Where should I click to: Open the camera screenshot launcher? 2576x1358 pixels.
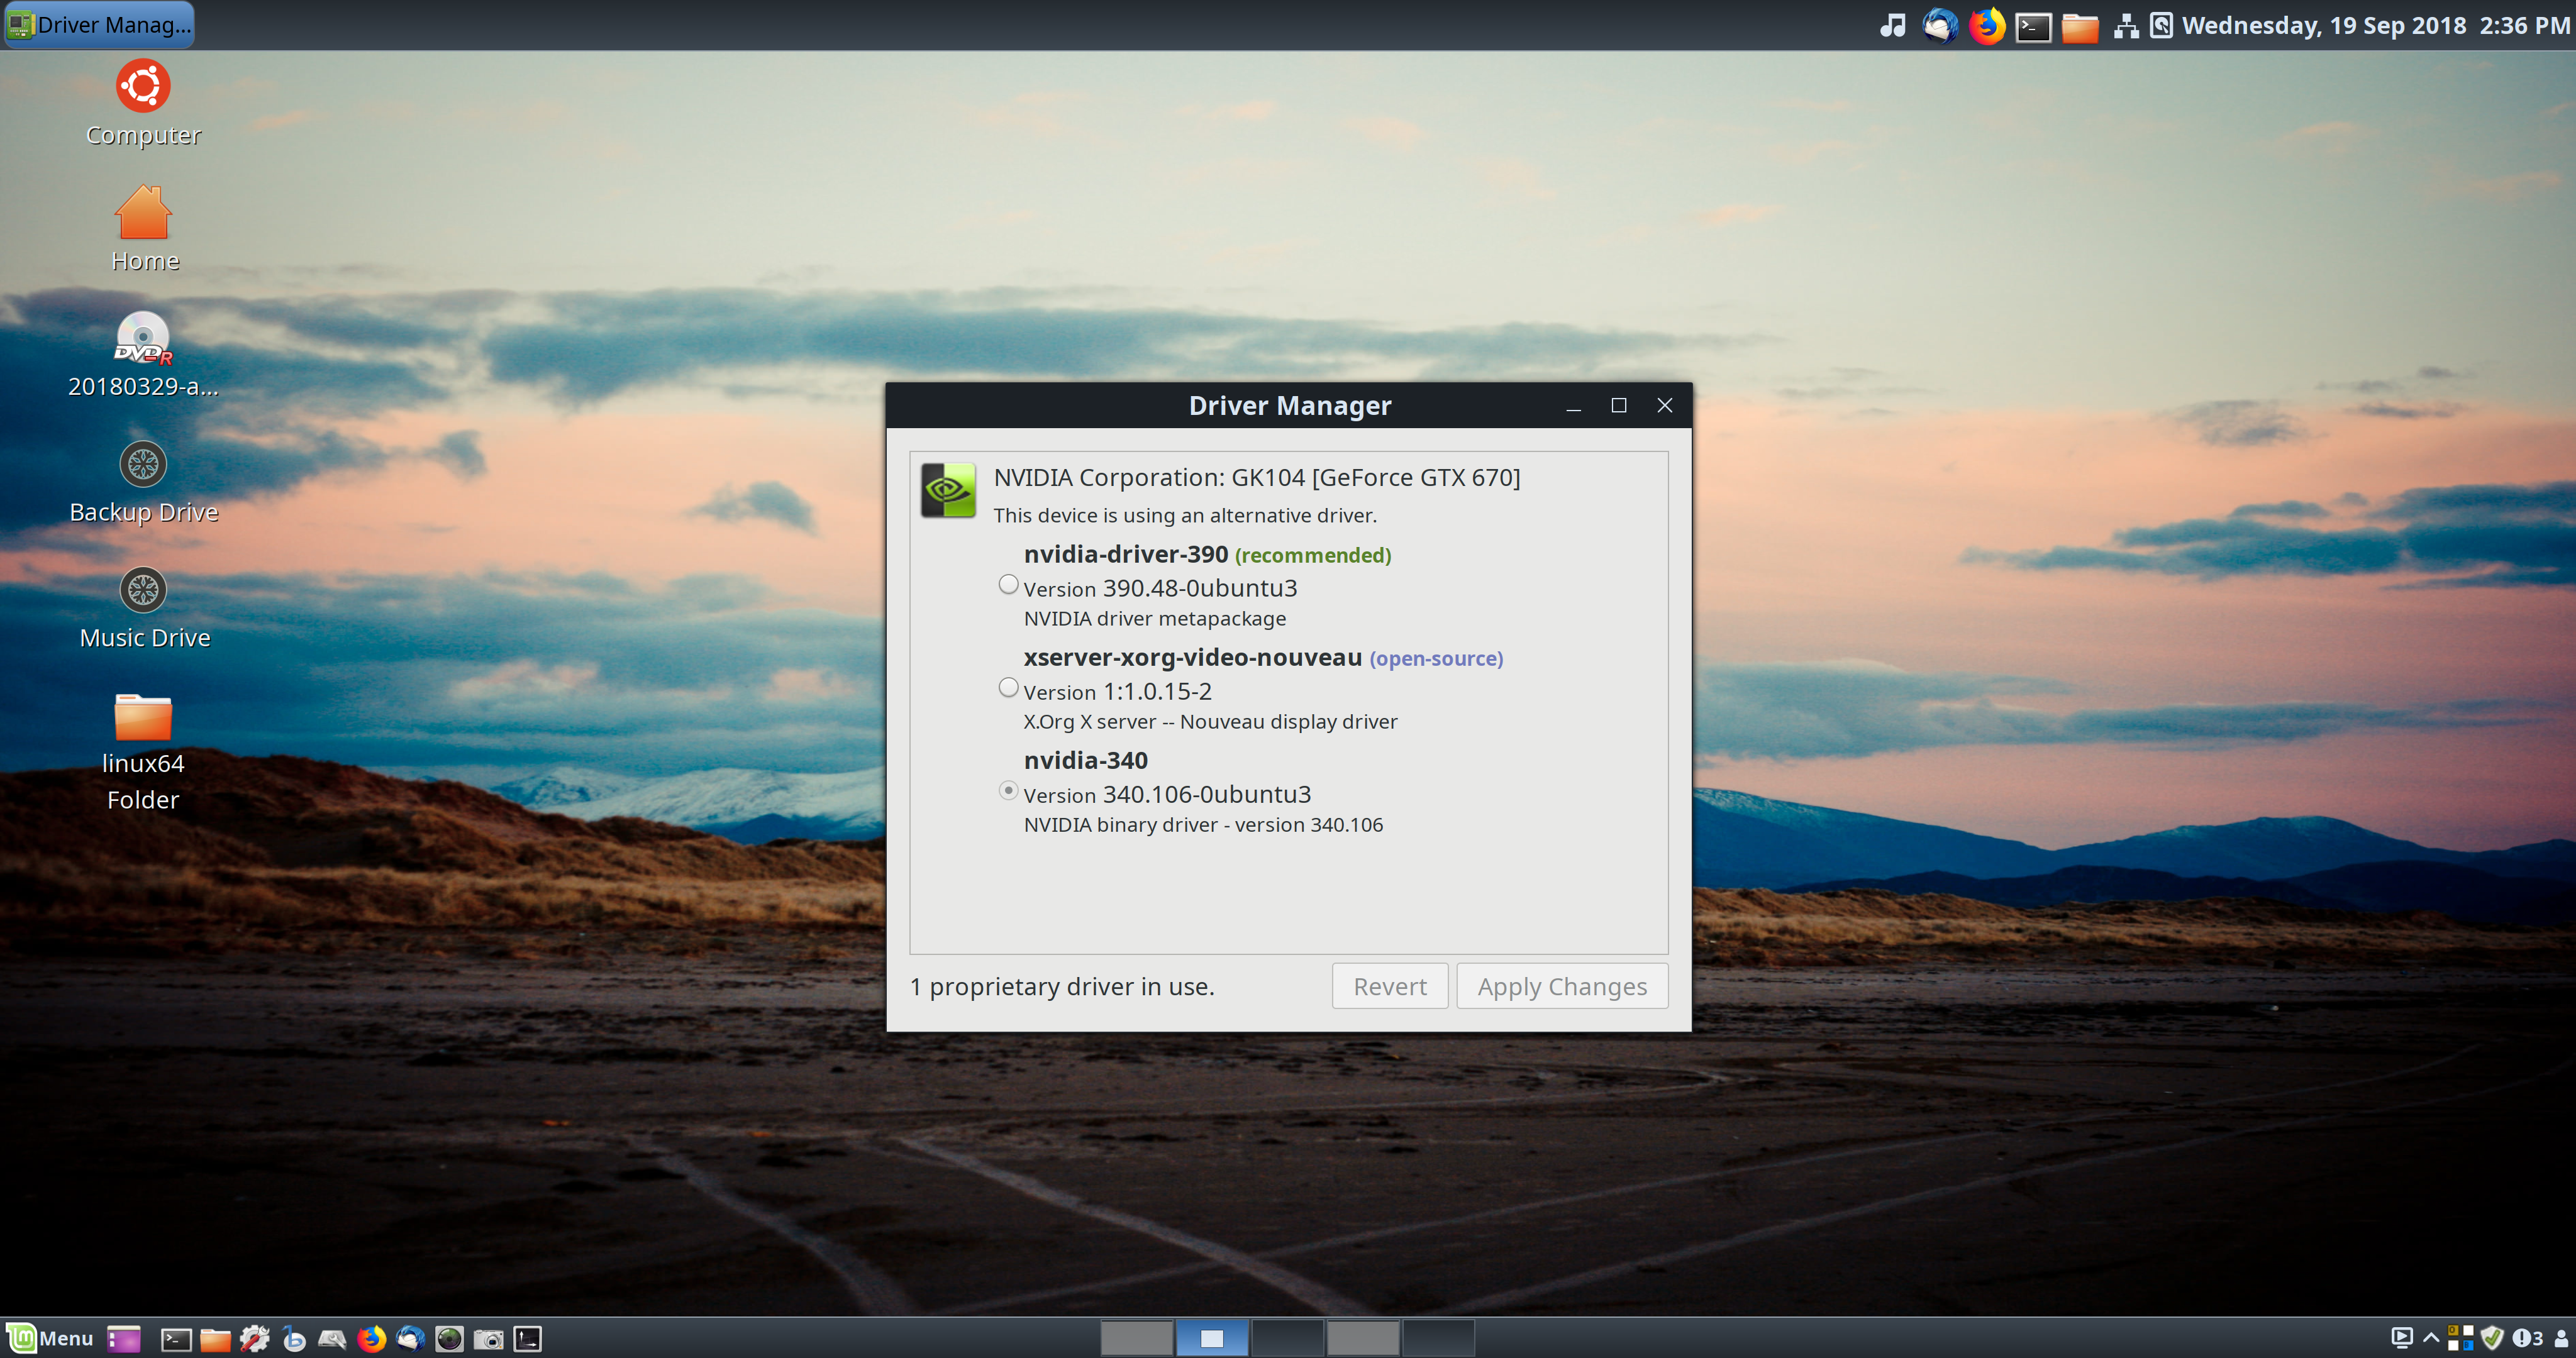pyautogui.click(x=488, y=1339)
